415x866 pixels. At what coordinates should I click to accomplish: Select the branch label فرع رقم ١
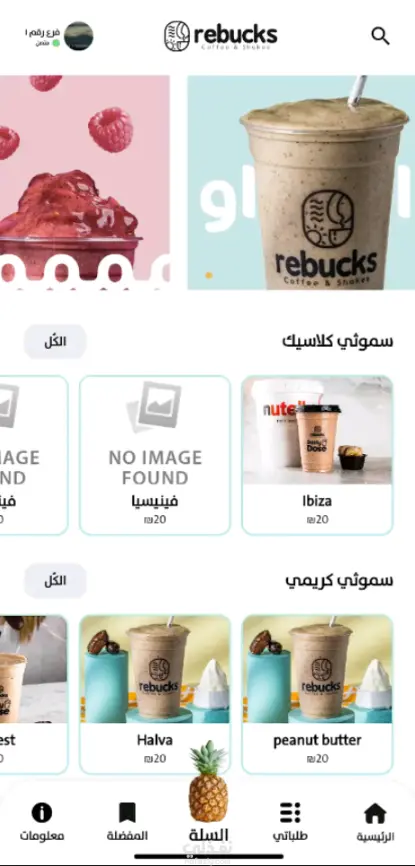[42, 33]
